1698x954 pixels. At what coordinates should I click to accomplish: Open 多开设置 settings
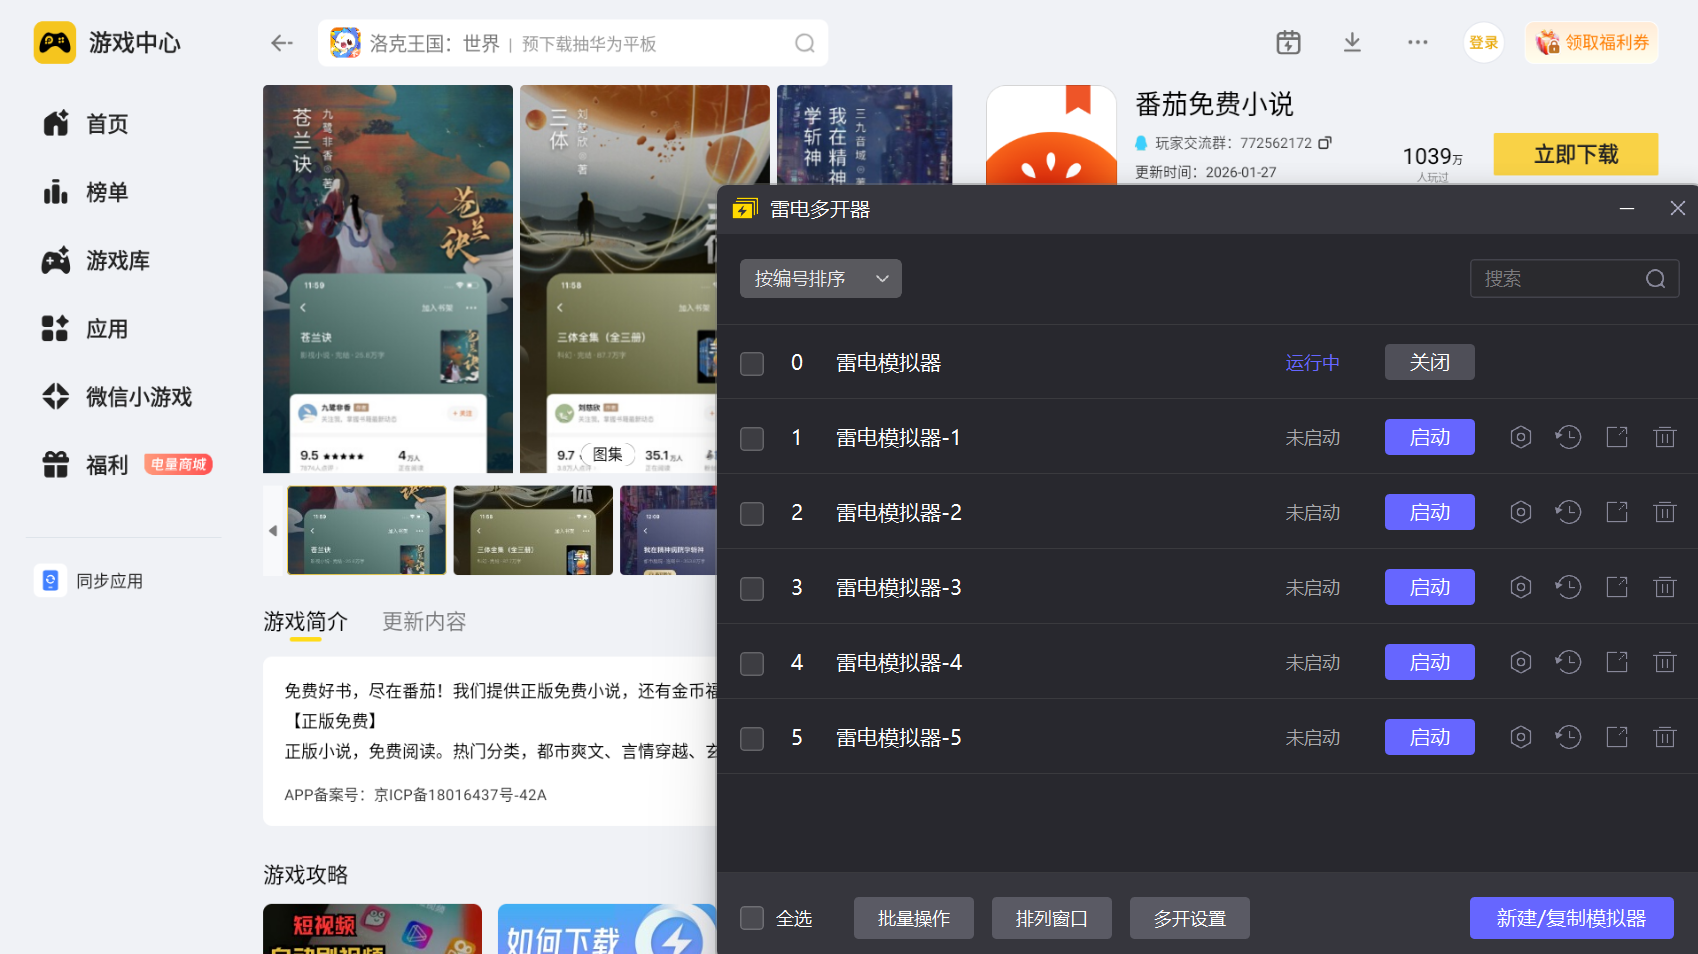pos(1190,918)
